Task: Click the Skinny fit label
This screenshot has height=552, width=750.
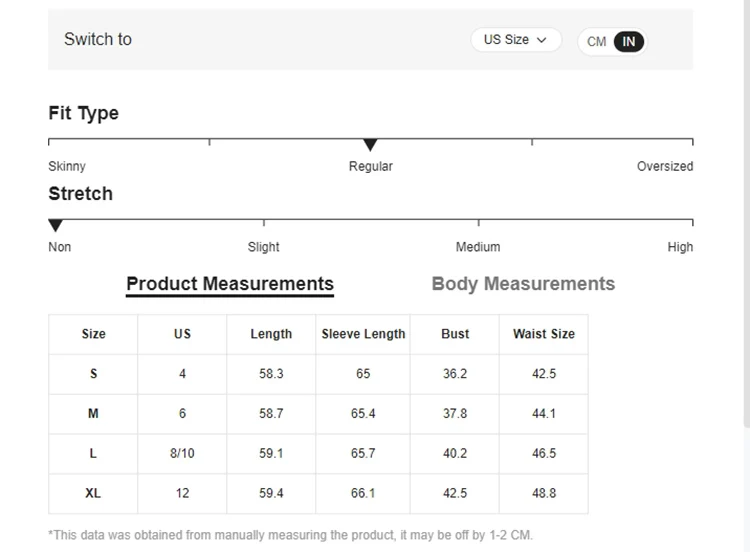Action: [x=67, y=167]
